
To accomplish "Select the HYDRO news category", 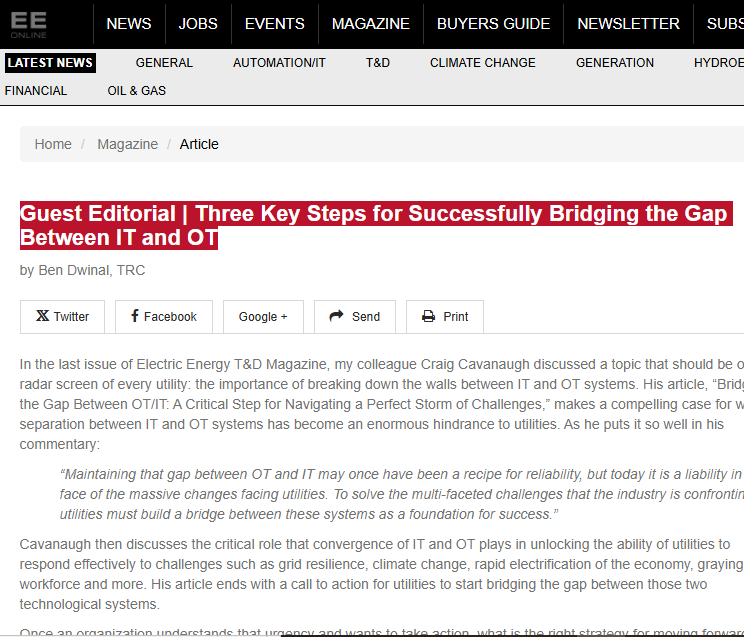I will click(719, 63).
